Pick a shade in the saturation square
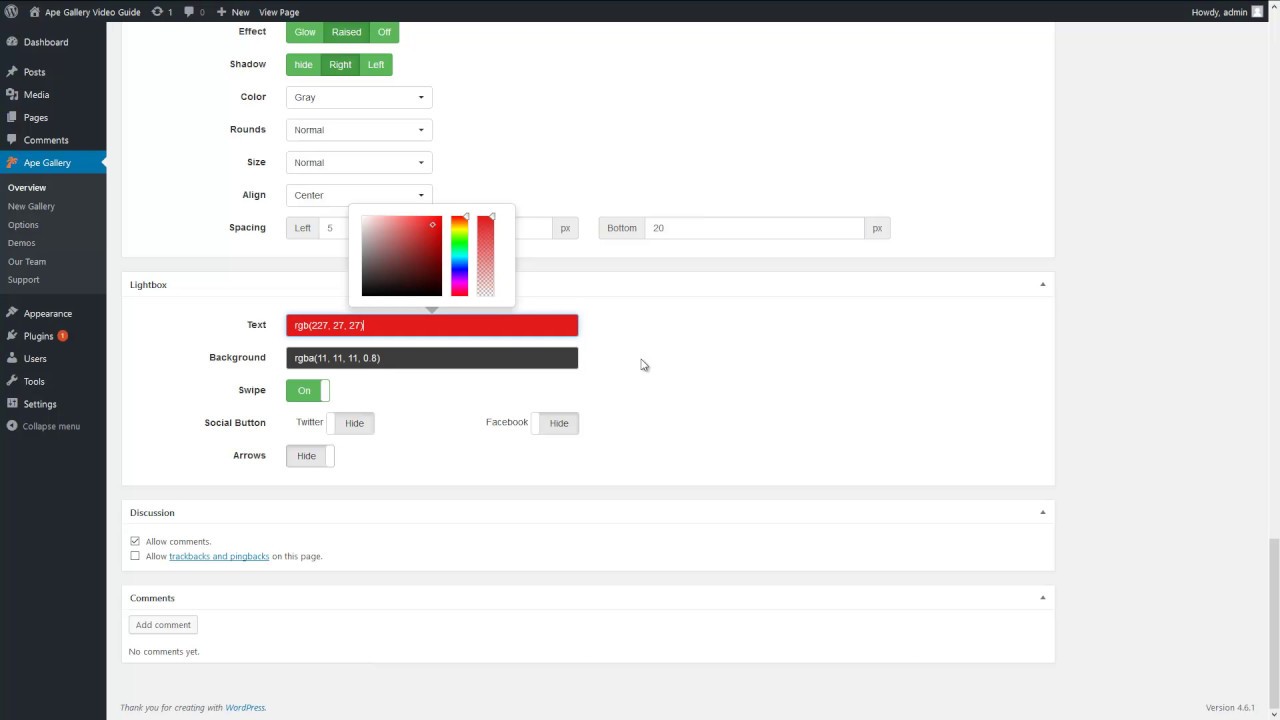The image size is (1280, 720). pyautogui.click(x=402, y=256)
